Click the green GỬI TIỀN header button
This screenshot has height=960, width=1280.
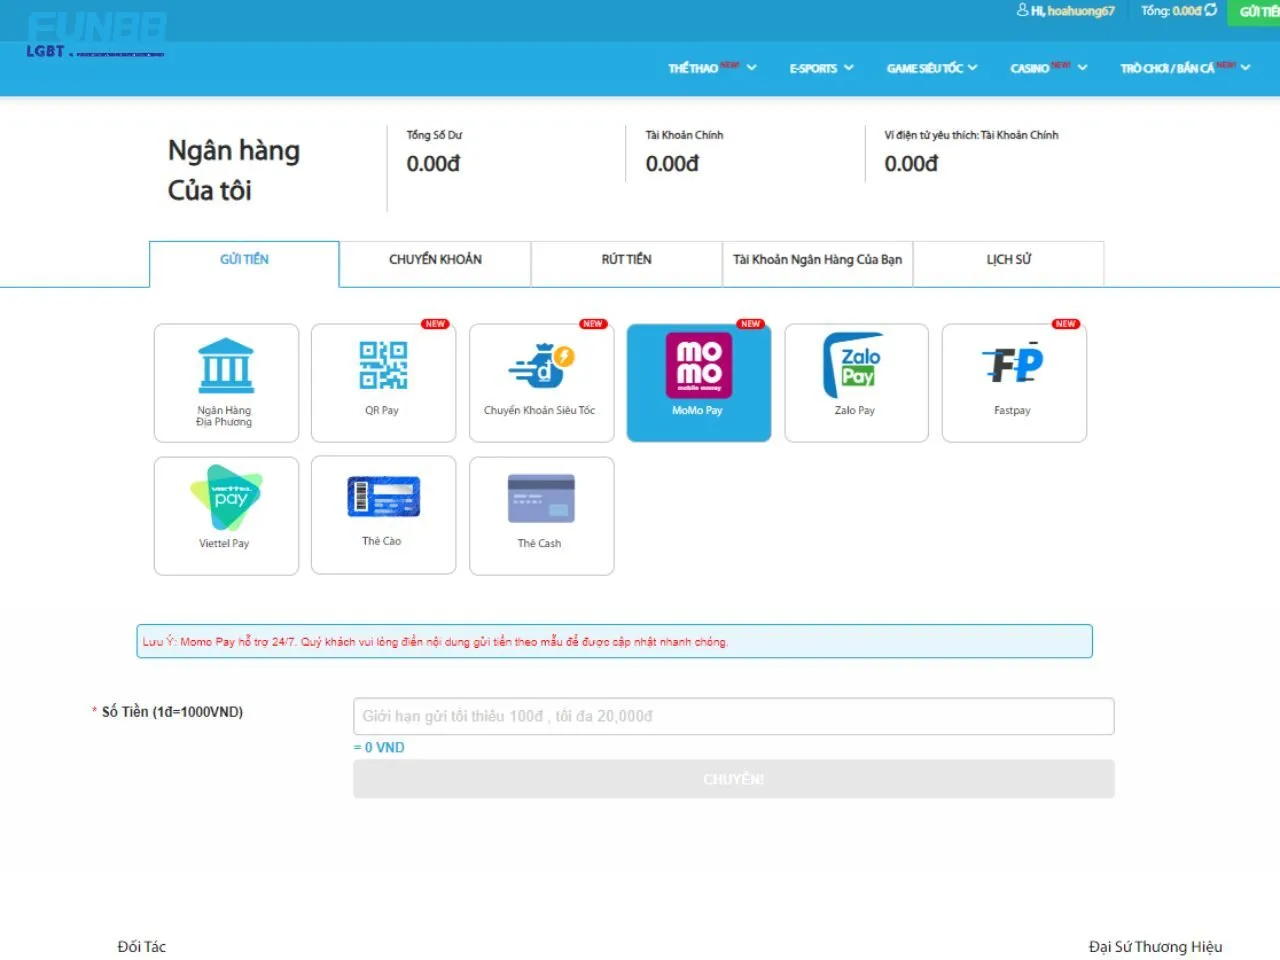pos(1256,12)
